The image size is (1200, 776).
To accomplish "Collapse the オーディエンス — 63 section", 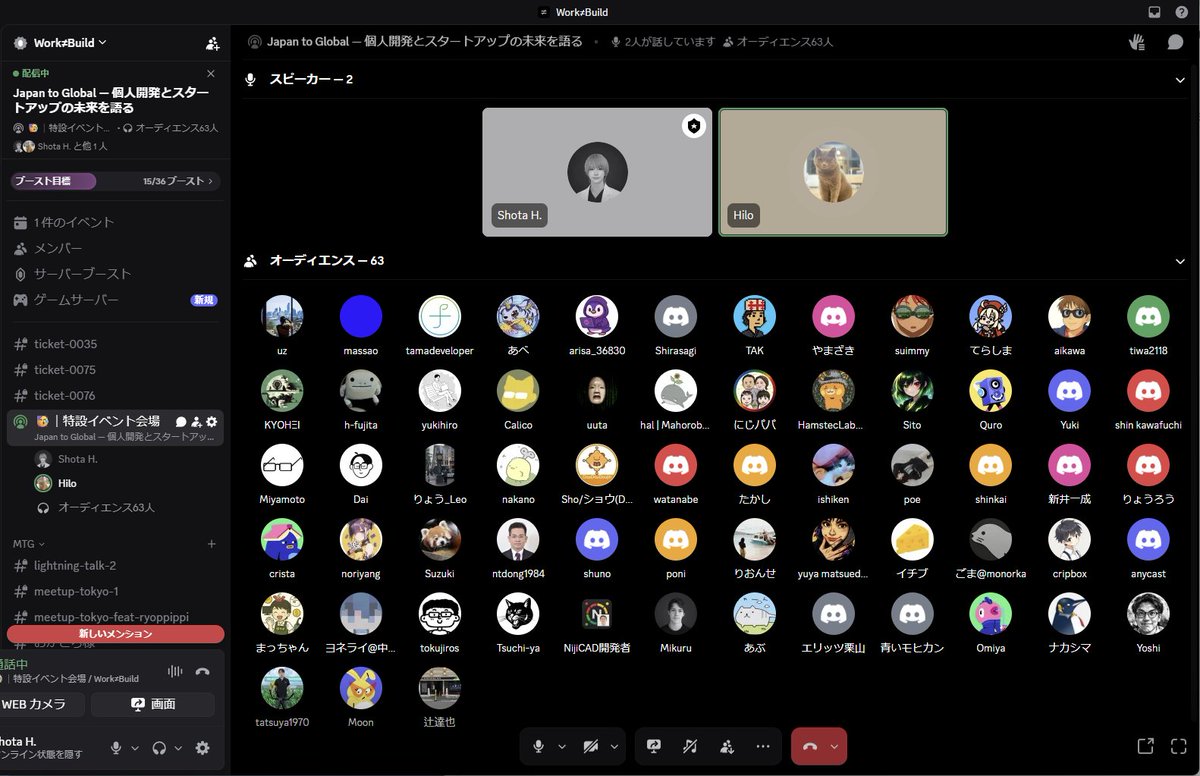I will coord(1178,260).
